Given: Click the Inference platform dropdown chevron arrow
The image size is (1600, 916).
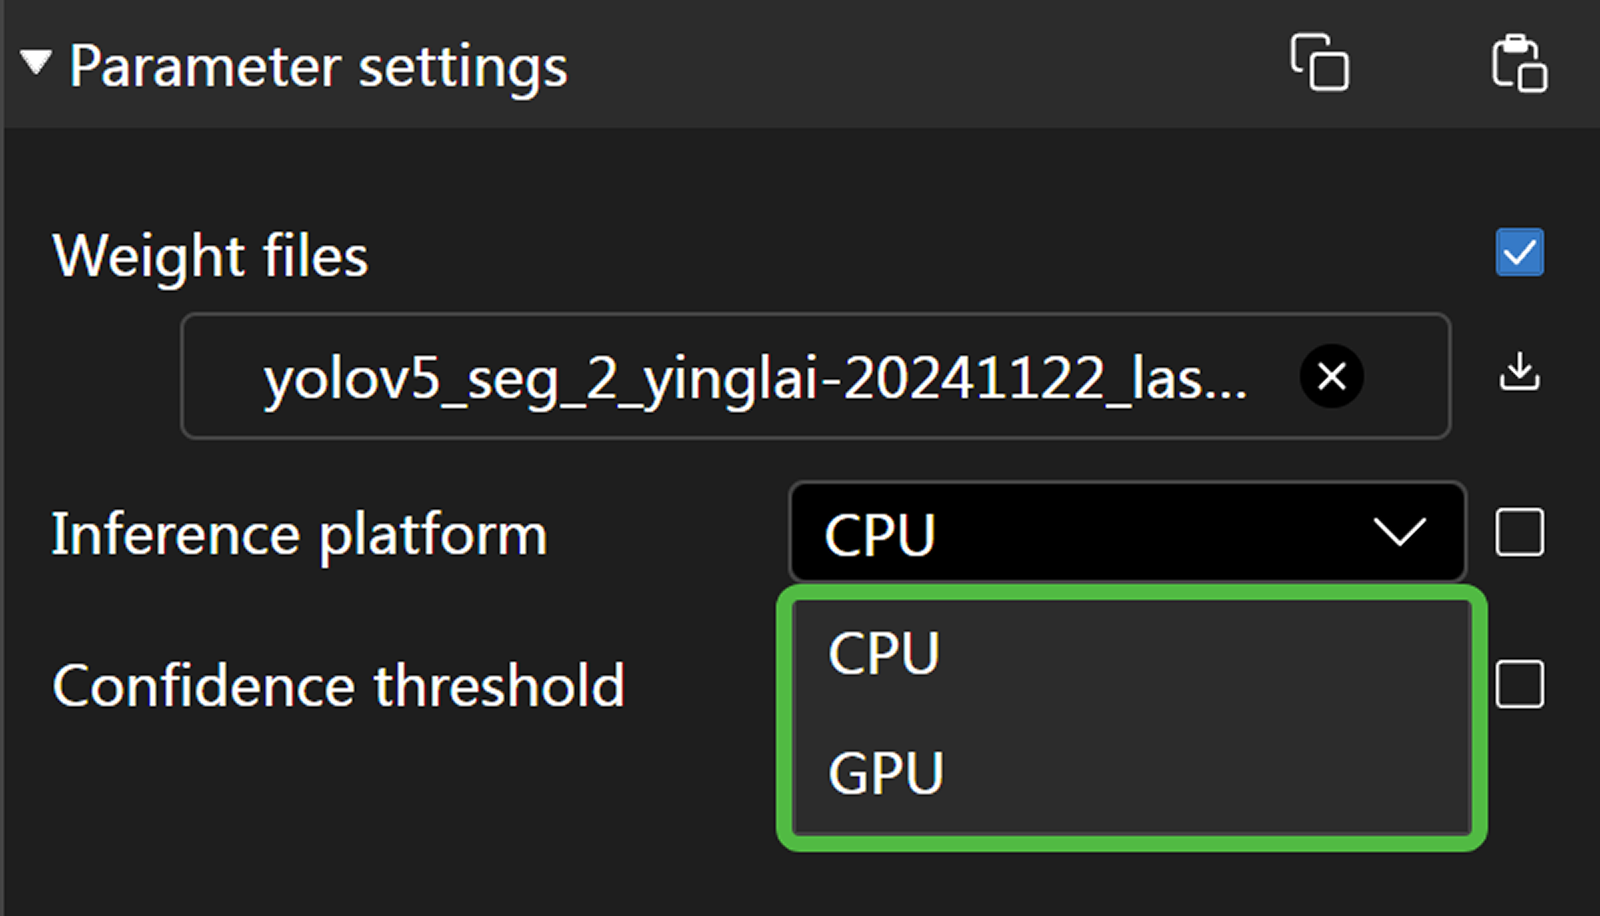Looking at the screenshot, I should [x=1399, y=532].
